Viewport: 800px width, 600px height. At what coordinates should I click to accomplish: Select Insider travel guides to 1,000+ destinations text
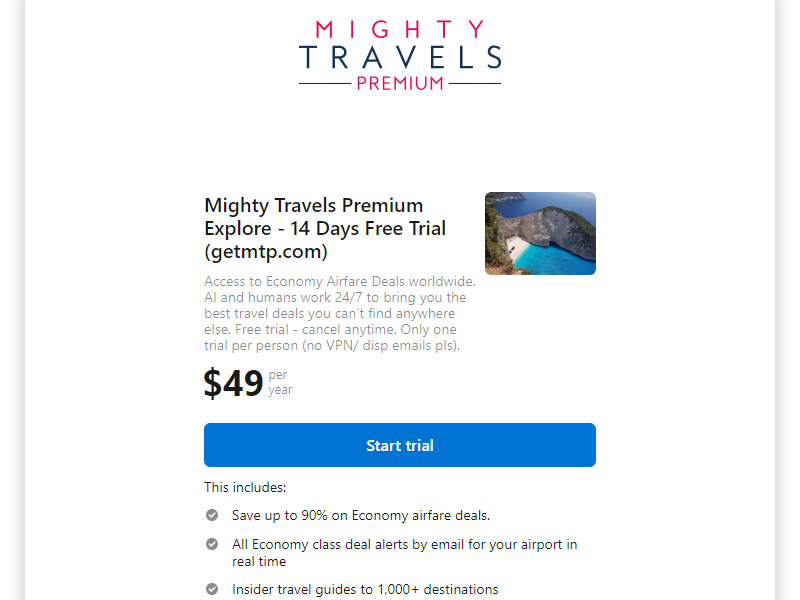coord(365,589)
